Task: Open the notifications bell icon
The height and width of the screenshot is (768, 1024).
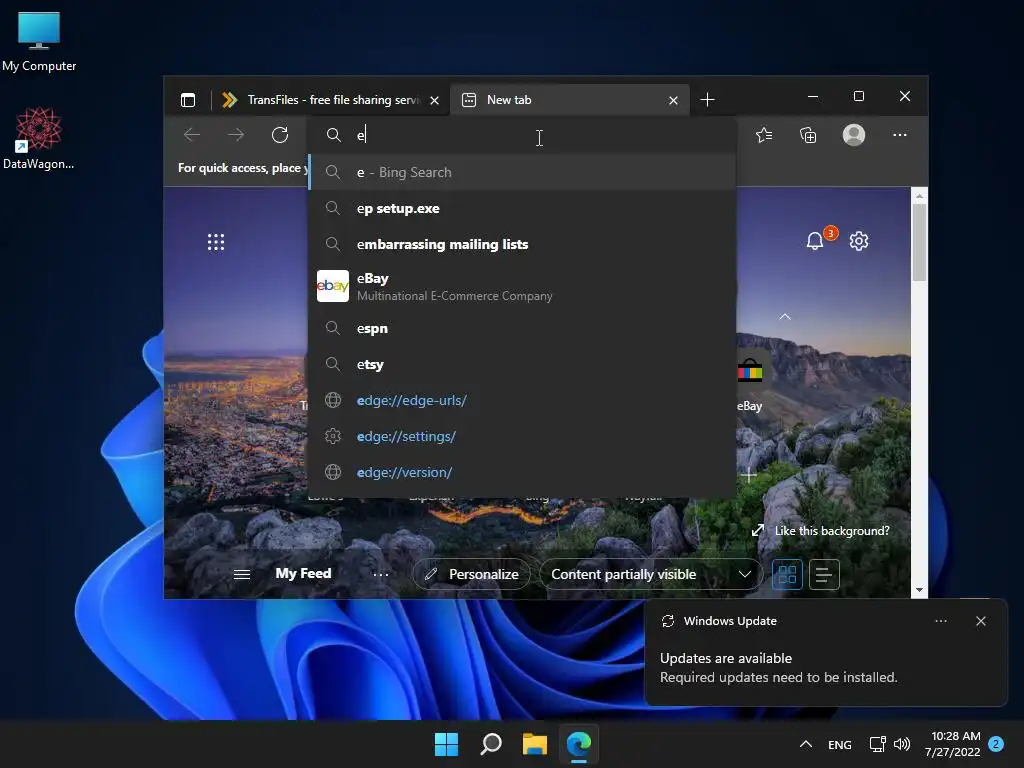Action: (815, 241)
